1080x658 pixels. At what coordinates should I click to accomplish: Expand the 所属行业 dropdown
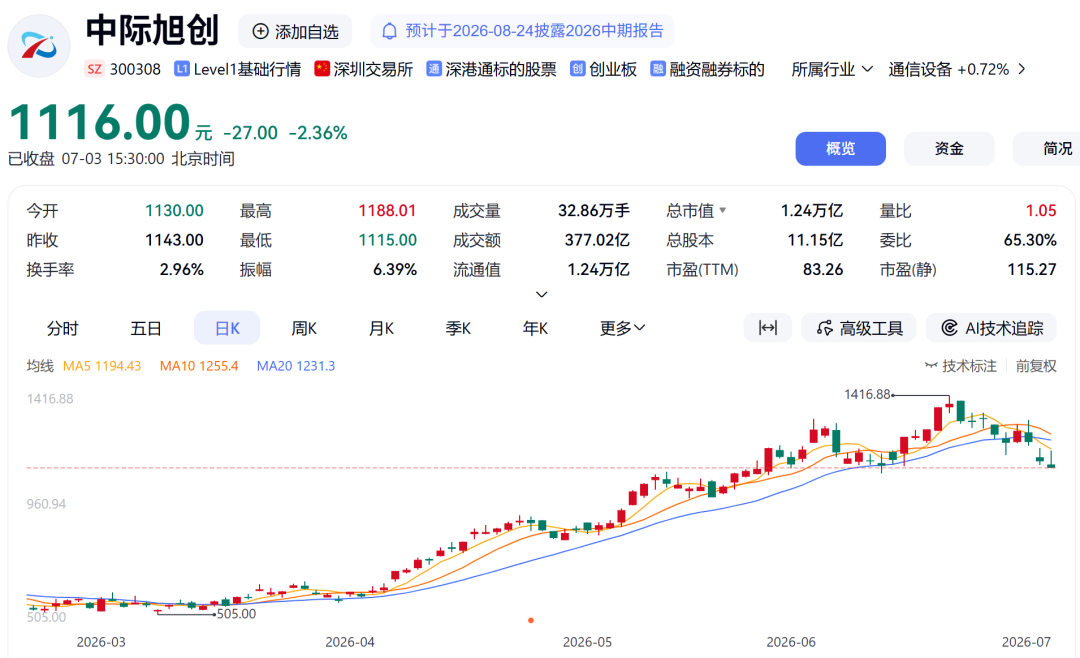point(832,69)
